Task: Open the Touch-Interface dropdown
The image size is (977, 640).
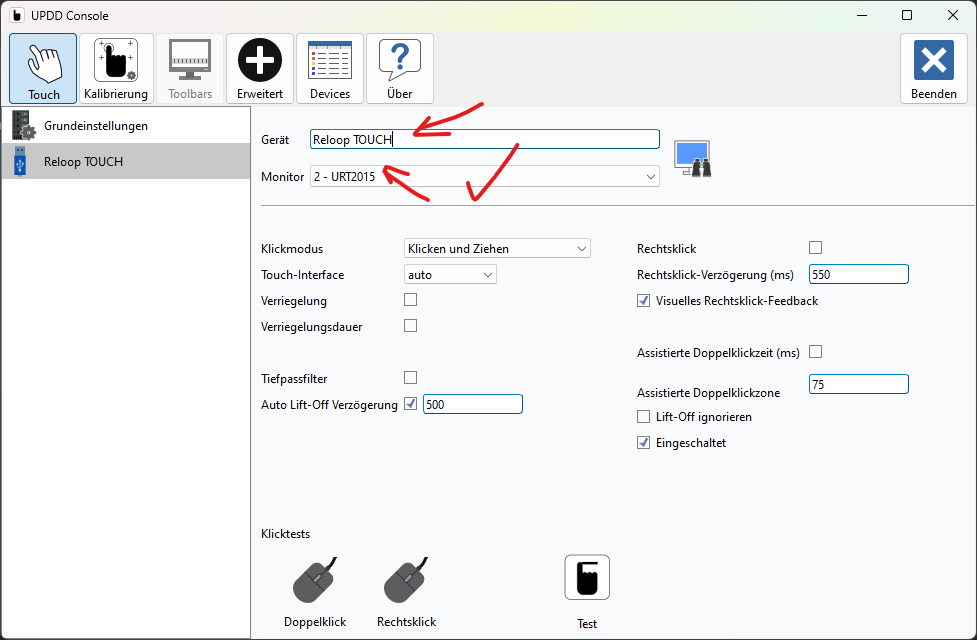Action: click(x=450, y=275)
